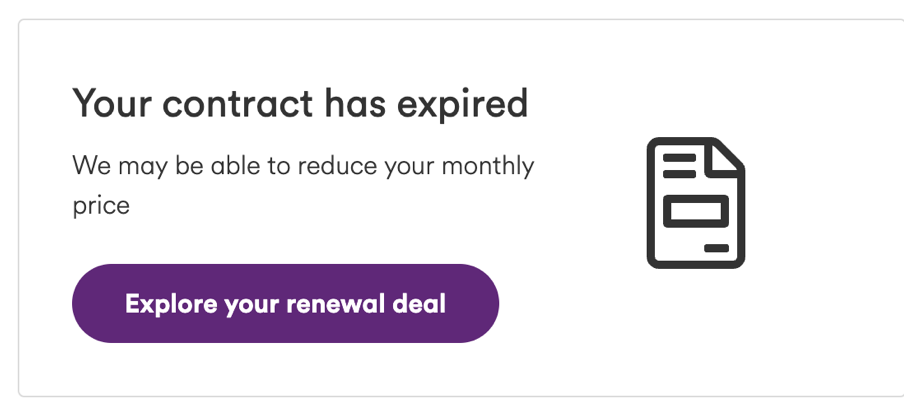Click the word 'Your' starting the heading
Image resolution: width=904 pixels, height=410 pixels.
[112, 104]
